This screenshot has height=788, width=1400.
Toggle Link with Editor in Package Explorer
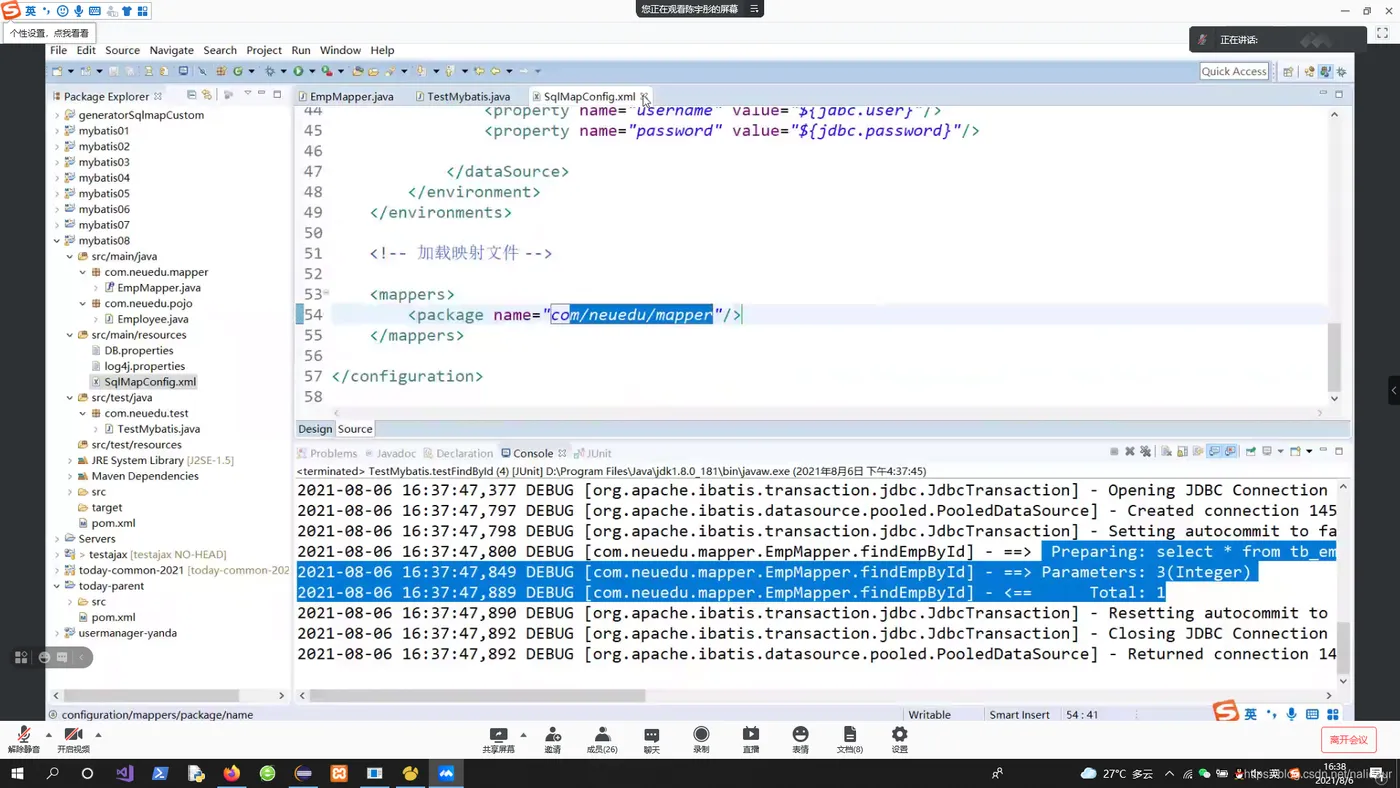207,95
